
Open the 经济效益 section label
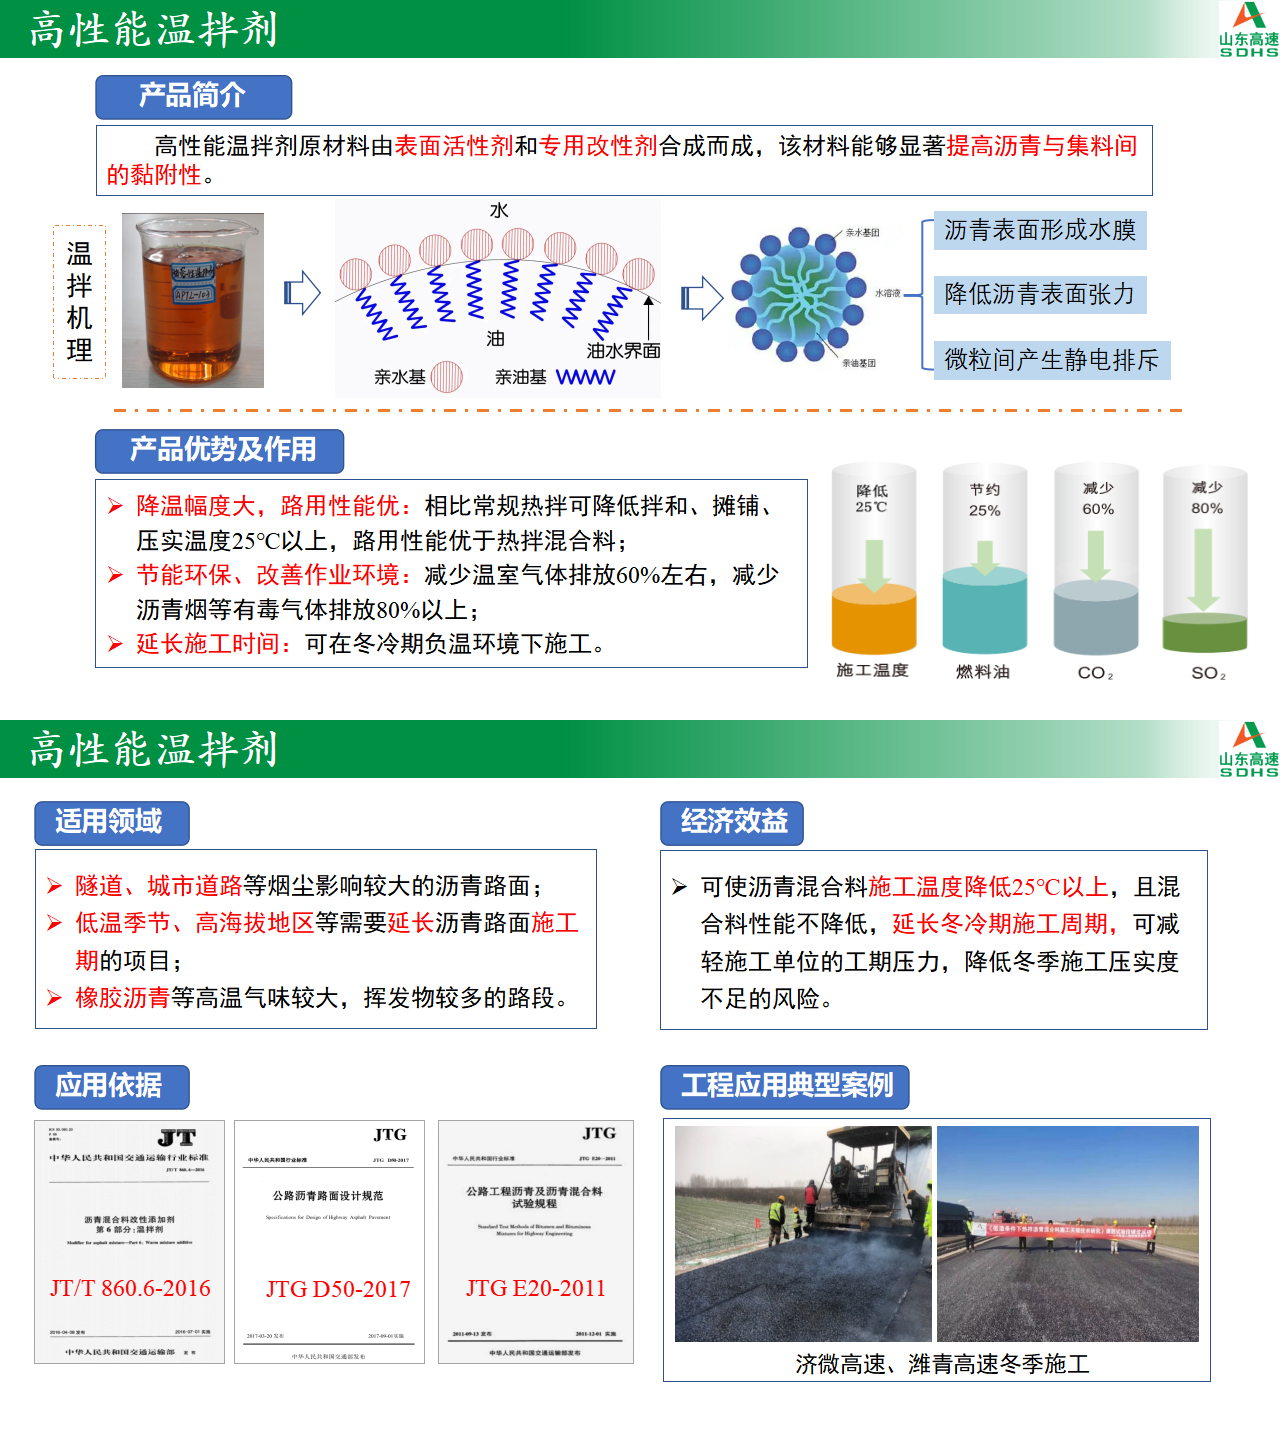(732, 823)
